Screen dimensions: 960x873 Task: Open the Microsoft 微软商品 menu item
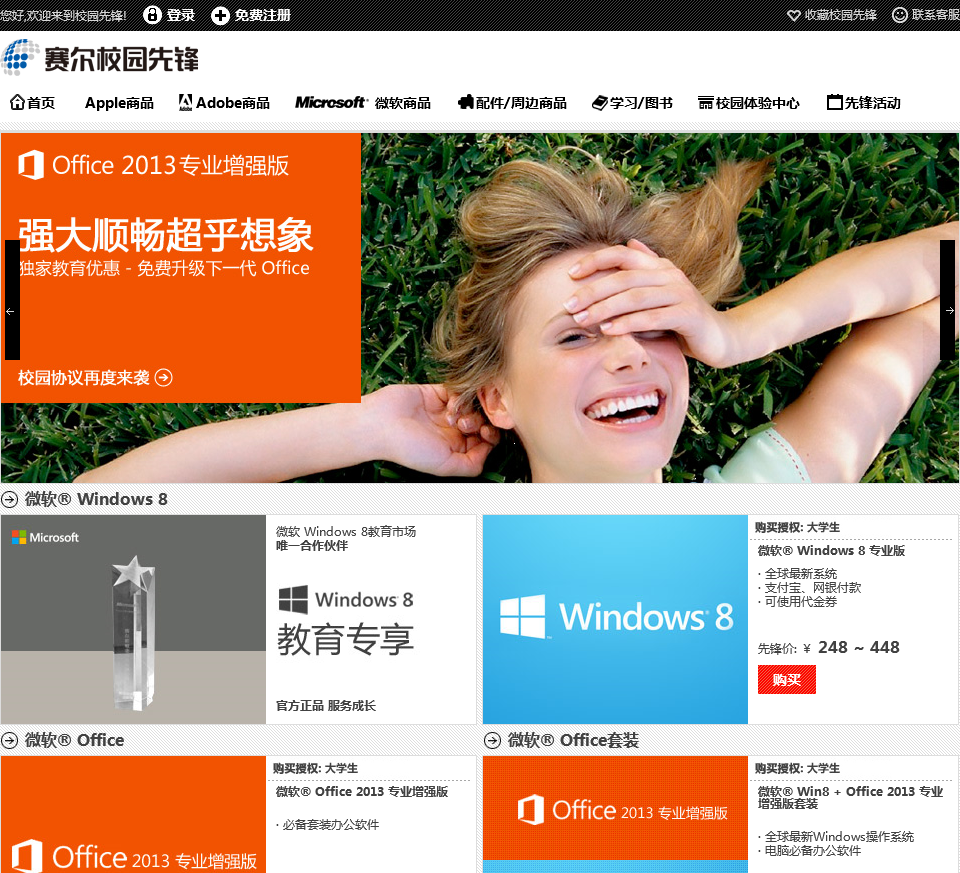pos(363,103)
